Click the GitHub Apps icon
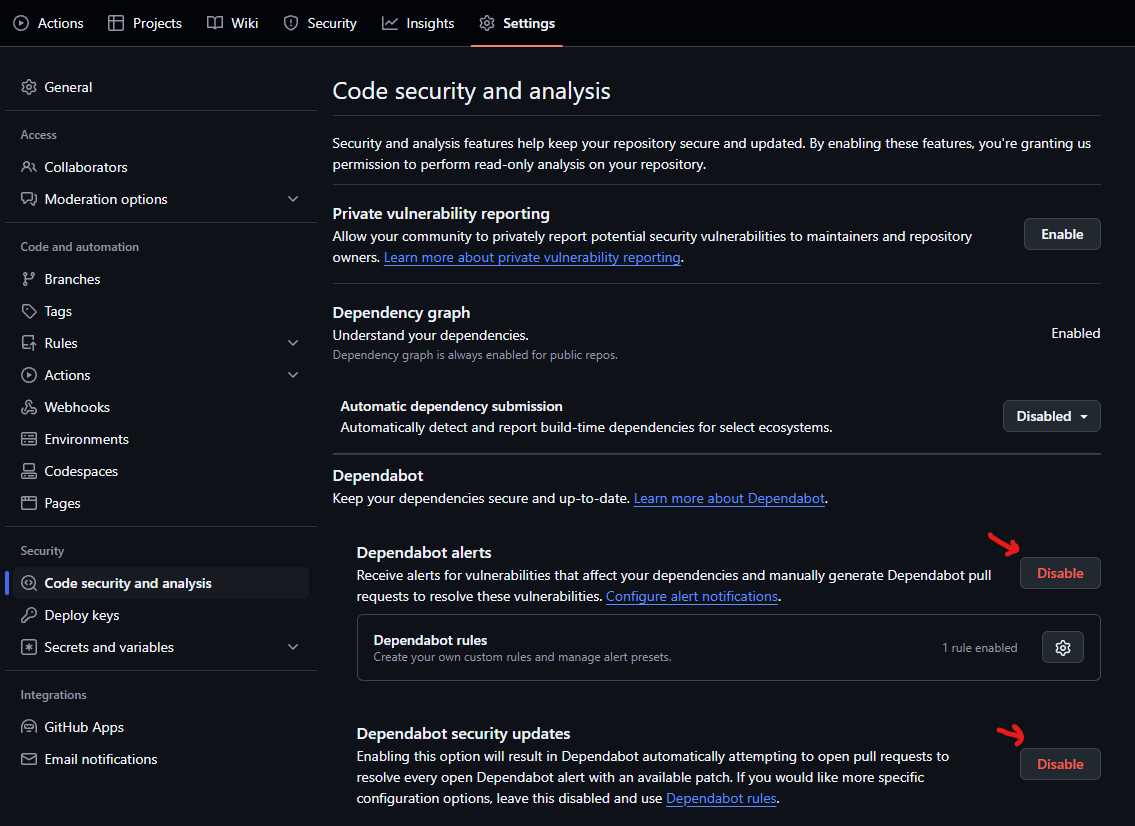This screenshot has width=1135, height=826. 29,727
